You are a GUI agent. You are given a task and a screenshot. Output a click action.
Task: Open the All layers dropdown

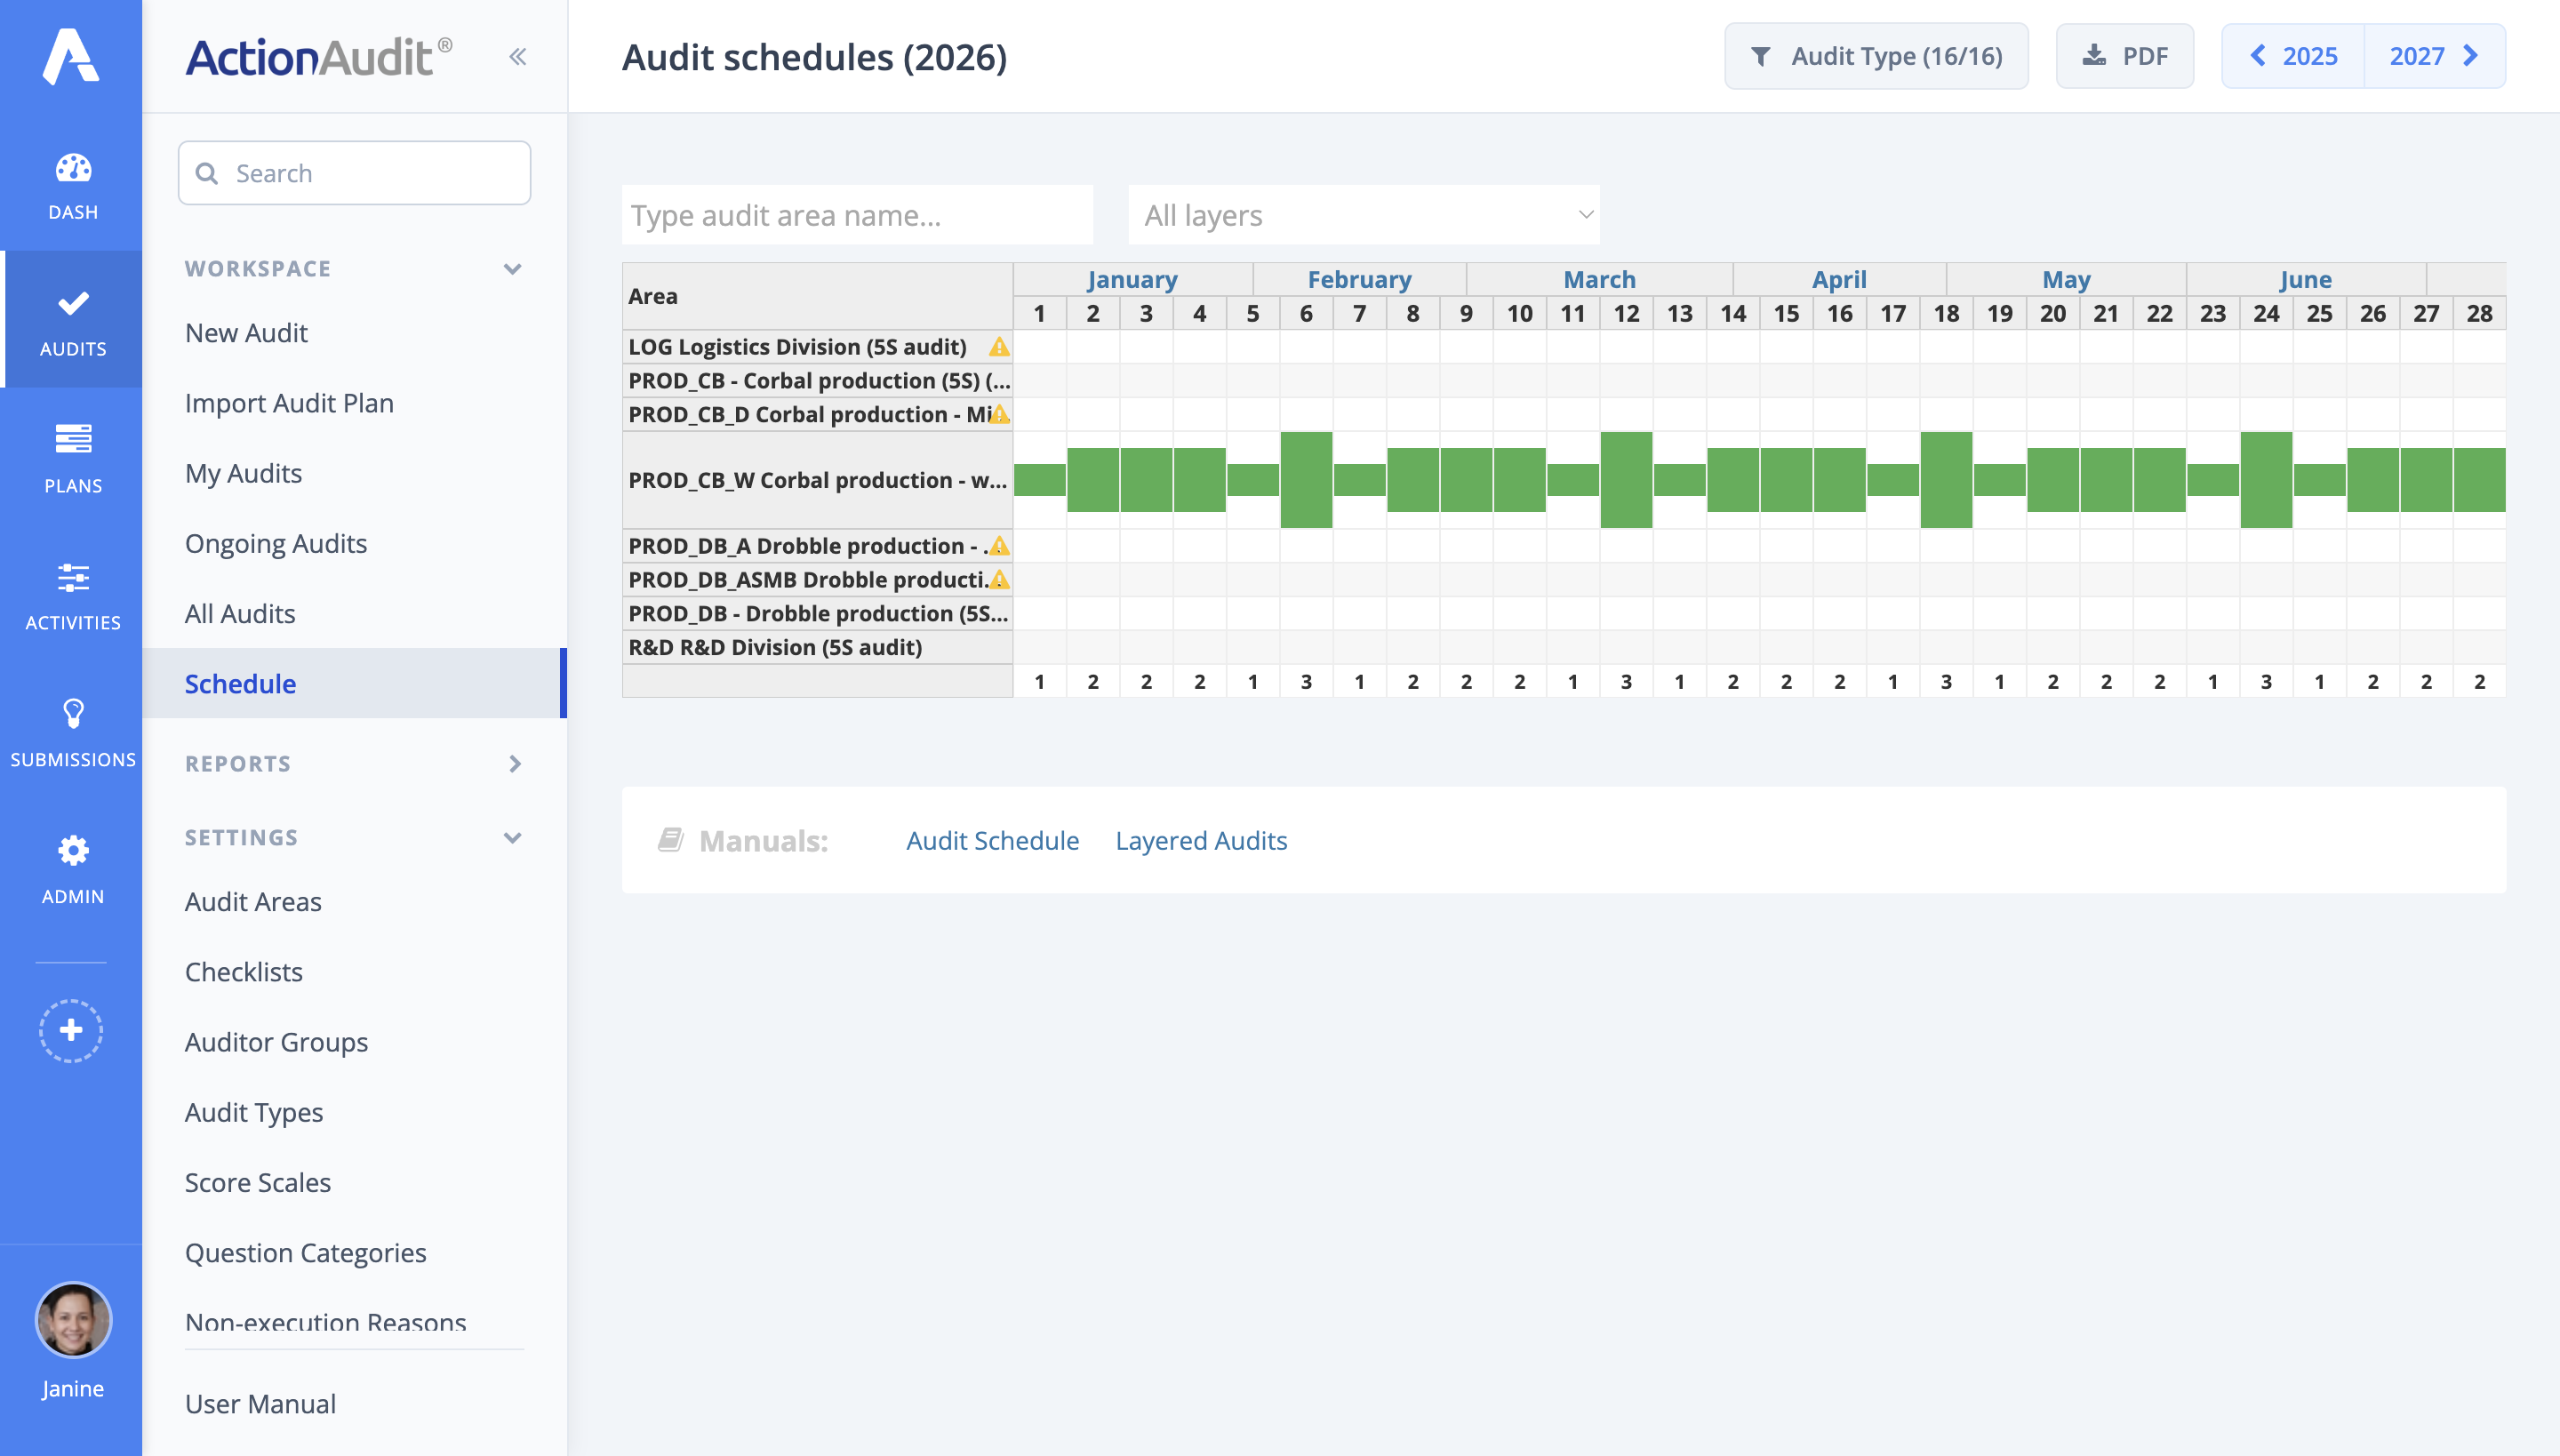1363,214
